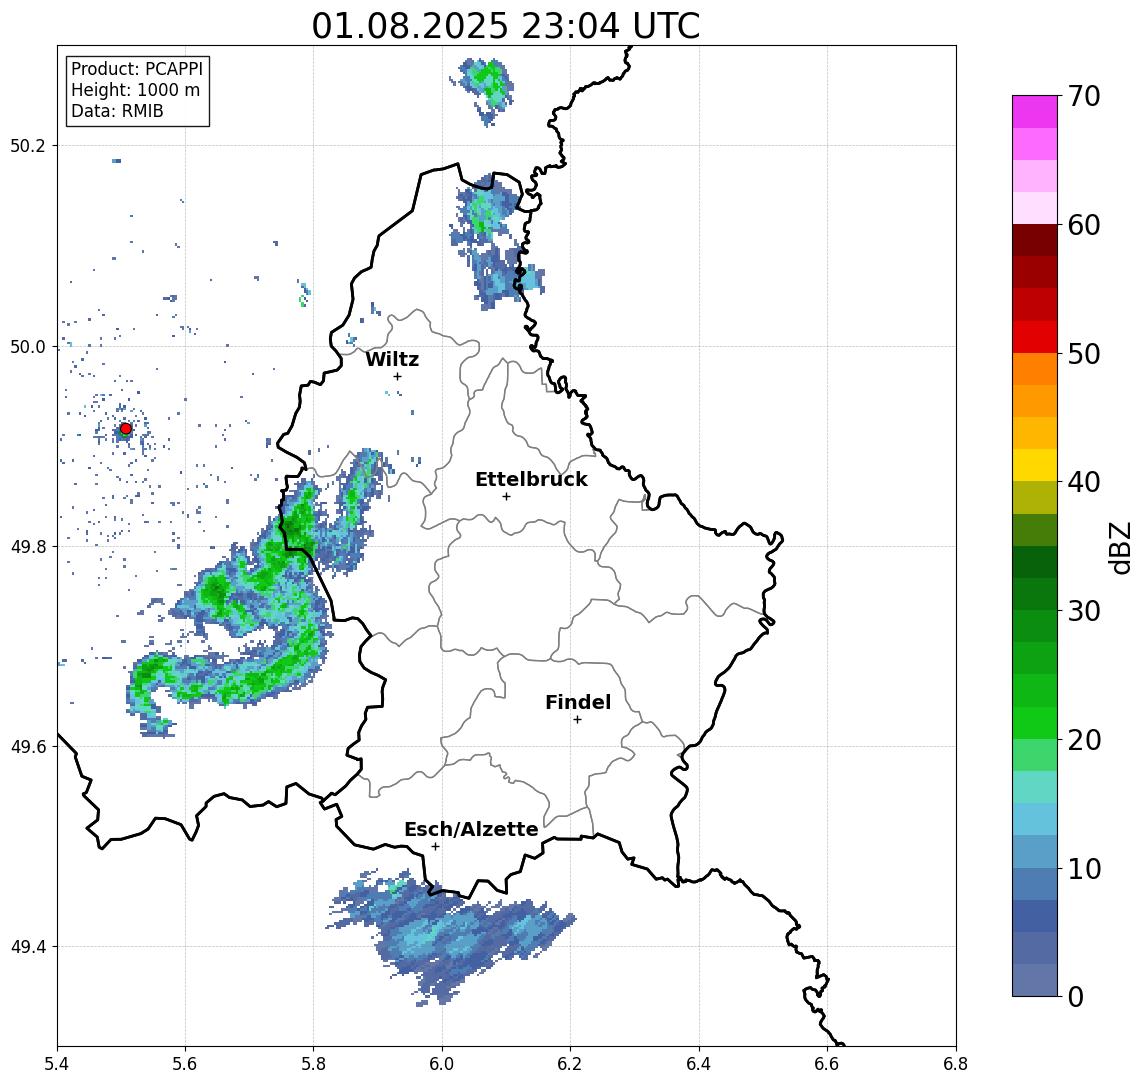This screenshot has width=1145, height=1084.
Task: Click the colorbar tick label 10
Action: point(1084,869)
